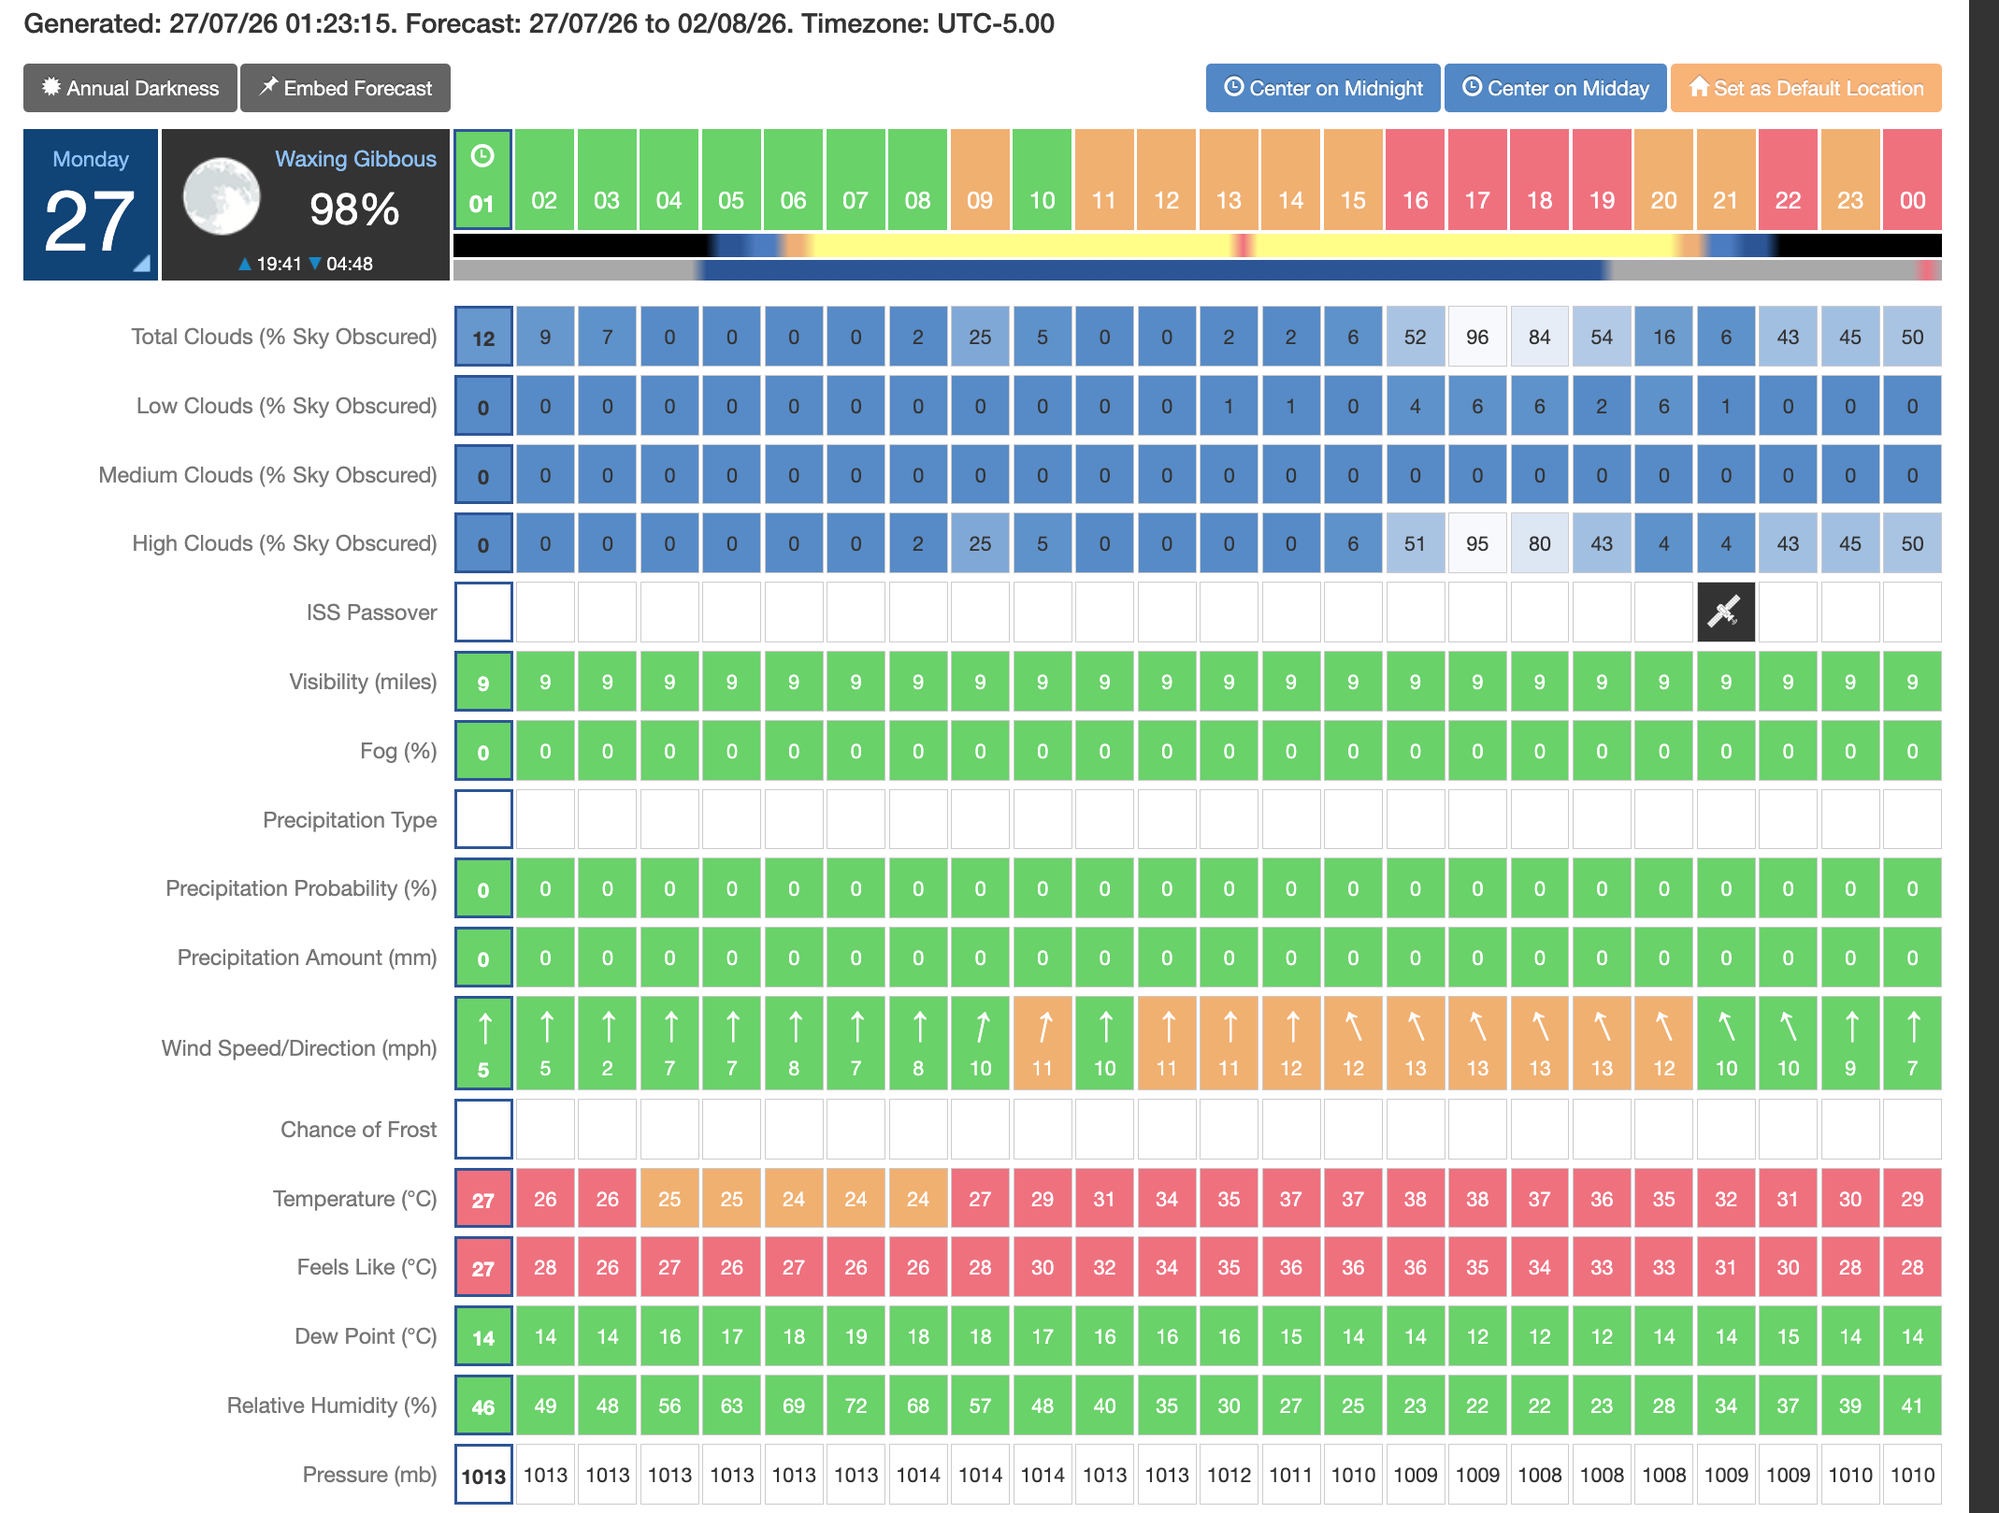Click the ISS satellite icon at hour 21
The height and width of the screenshot is (1513, 1999).
coord(1725,612)
